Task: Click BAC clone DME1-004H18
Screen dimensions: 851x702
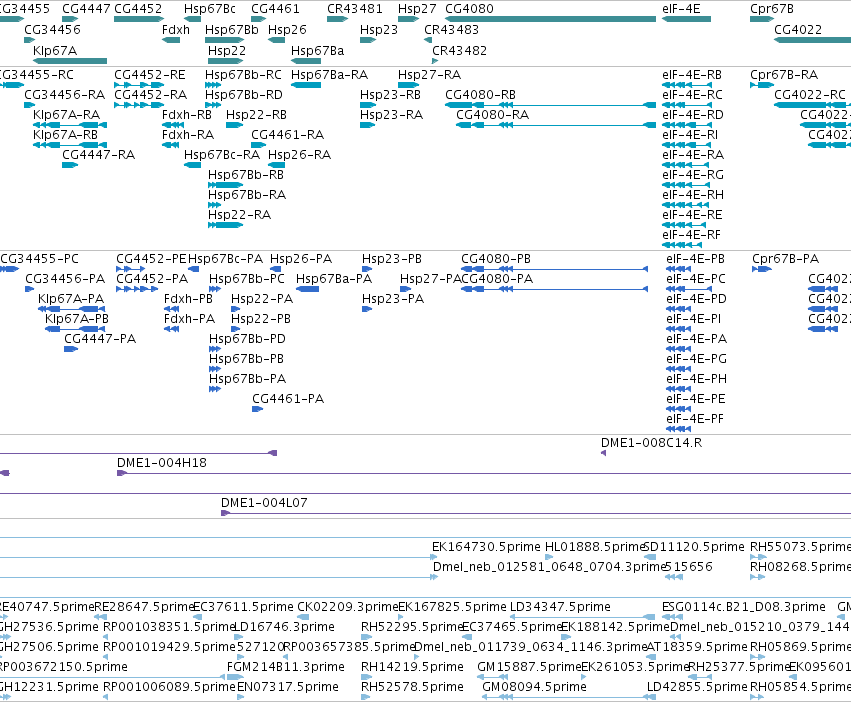Action: [161, 463]
